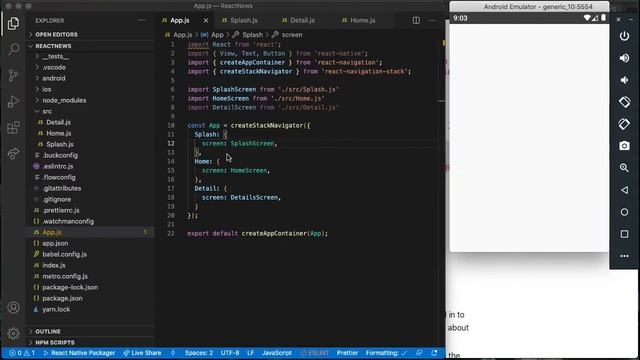Expand the .vscode folder
This screenshot has height=360, width=640.
coord(54,67)
